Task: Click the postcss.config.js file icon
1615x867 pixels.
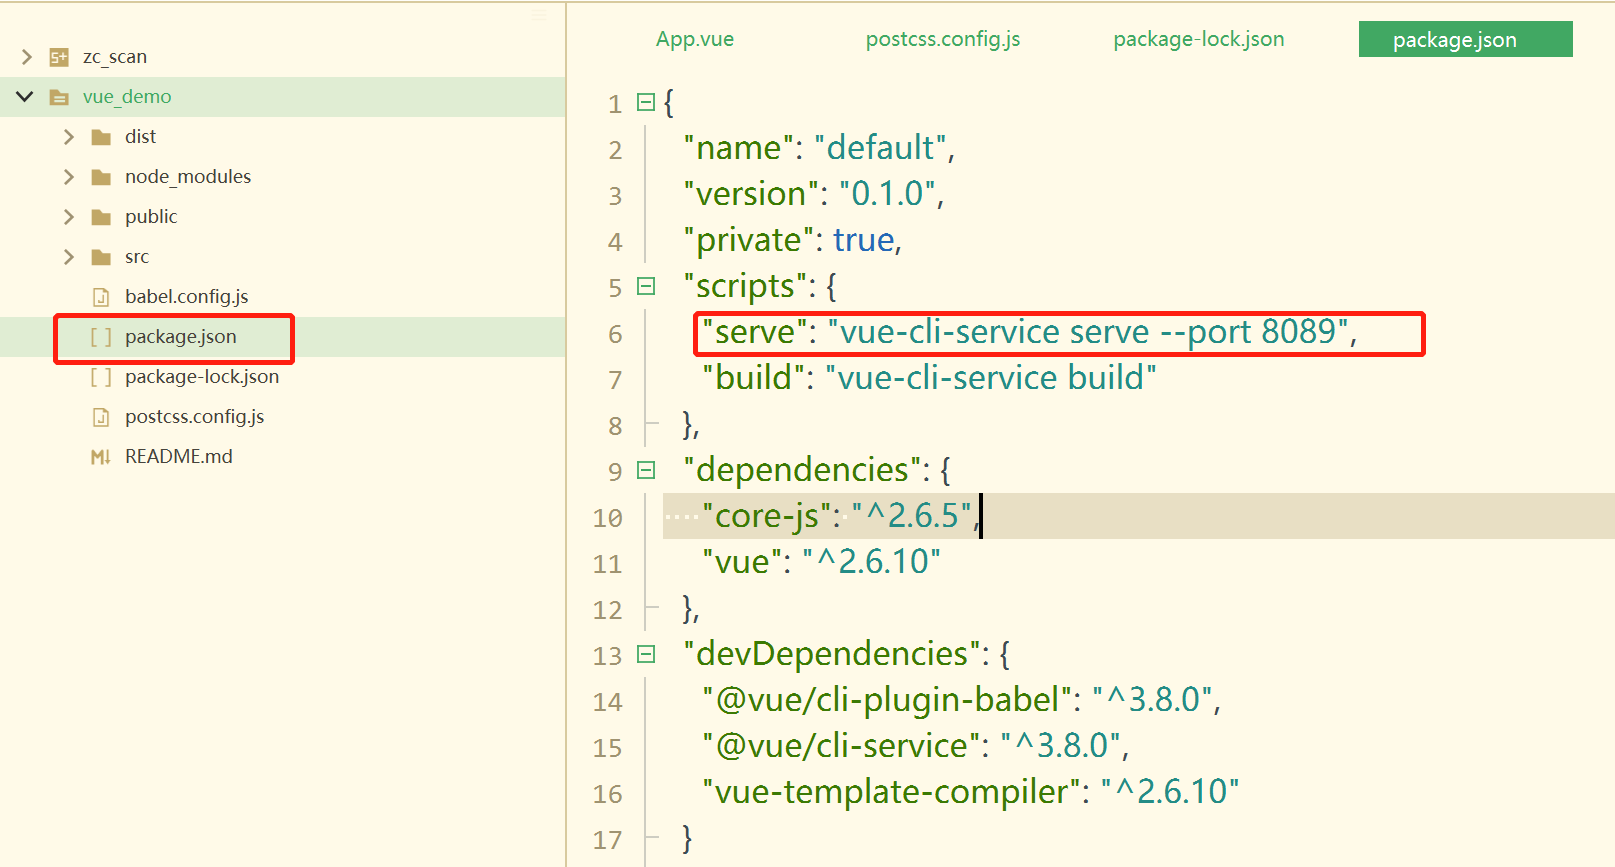Action: [x=101, y=417]
